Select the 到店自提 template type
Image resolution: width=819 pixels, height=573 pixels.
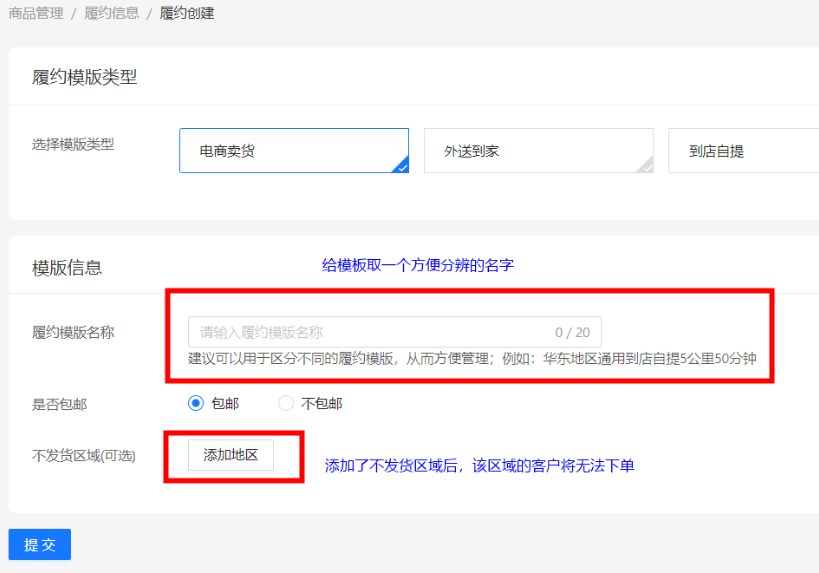point(743,150)
